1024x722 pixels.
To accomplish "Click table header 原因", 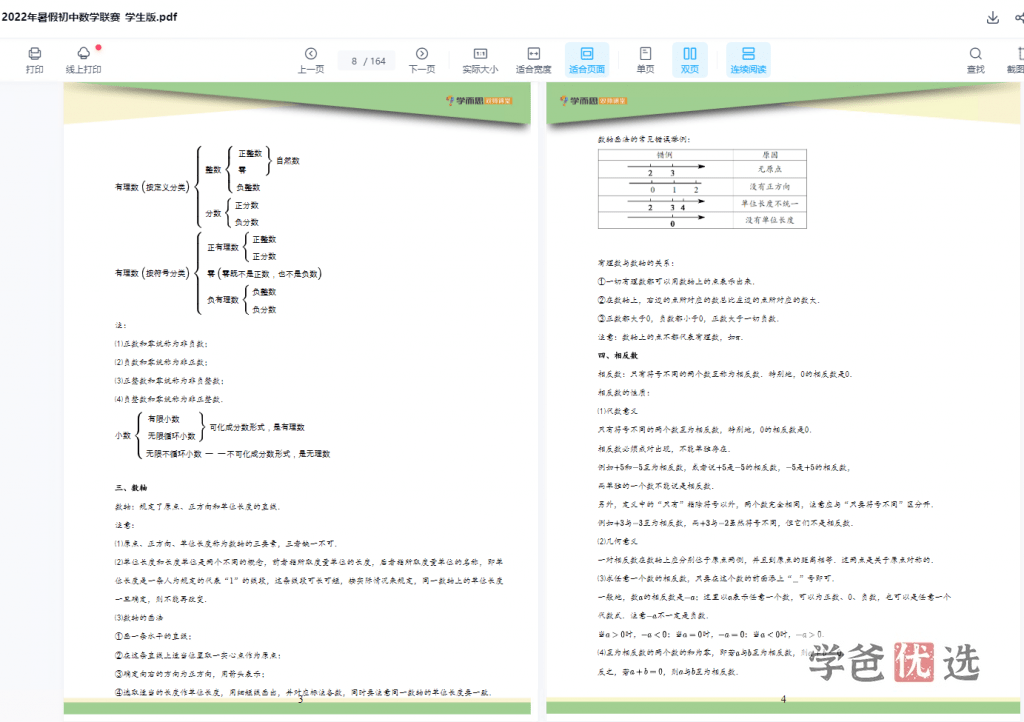I will pos(770,155).
